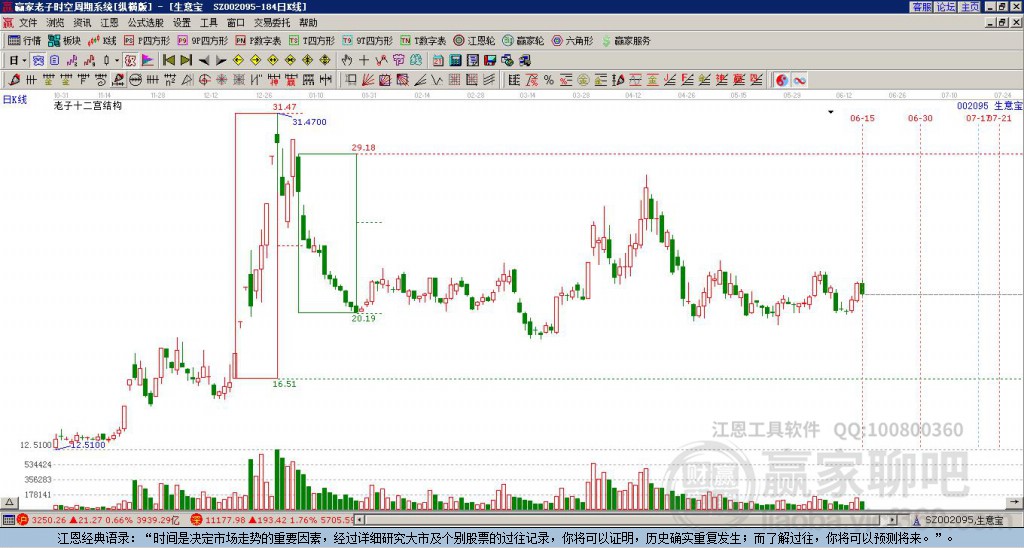Select the red pencil drawing tool

[x=14, y=80]
